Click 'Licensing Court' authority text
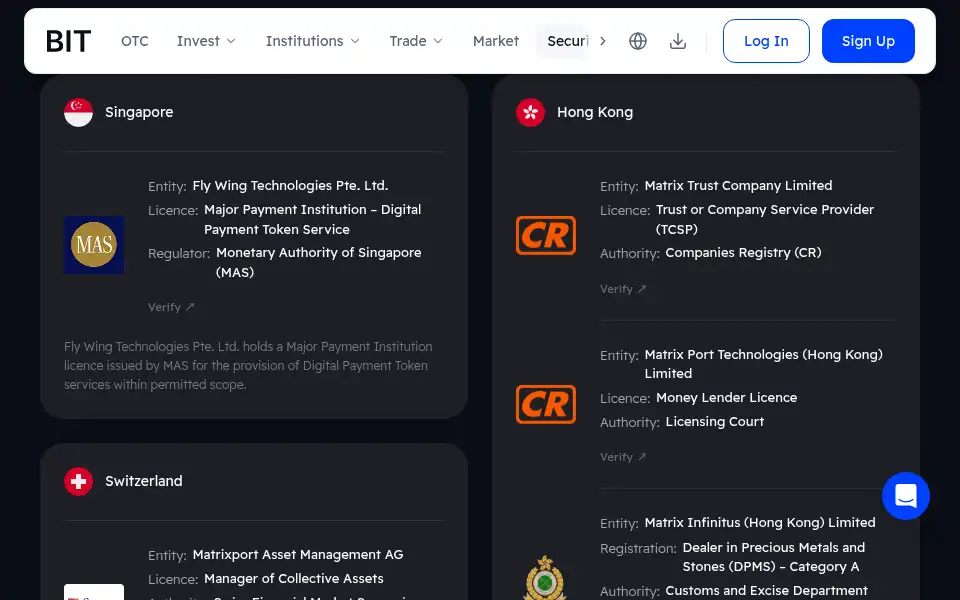This screenshot has height=600, width=960. 714,422
